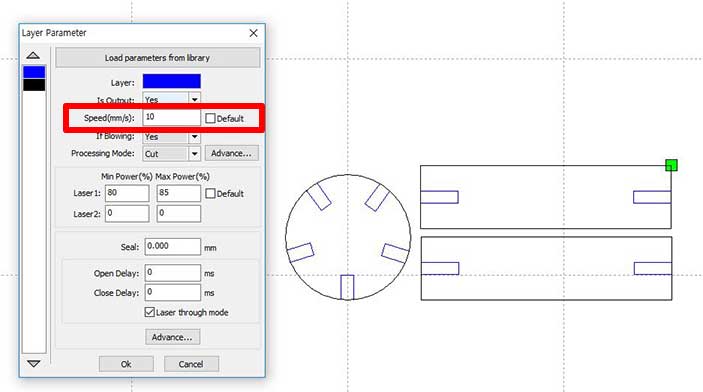The image size is (703, 392).
Task: Uncheck Laser through mode
Action: pos(150,312)
